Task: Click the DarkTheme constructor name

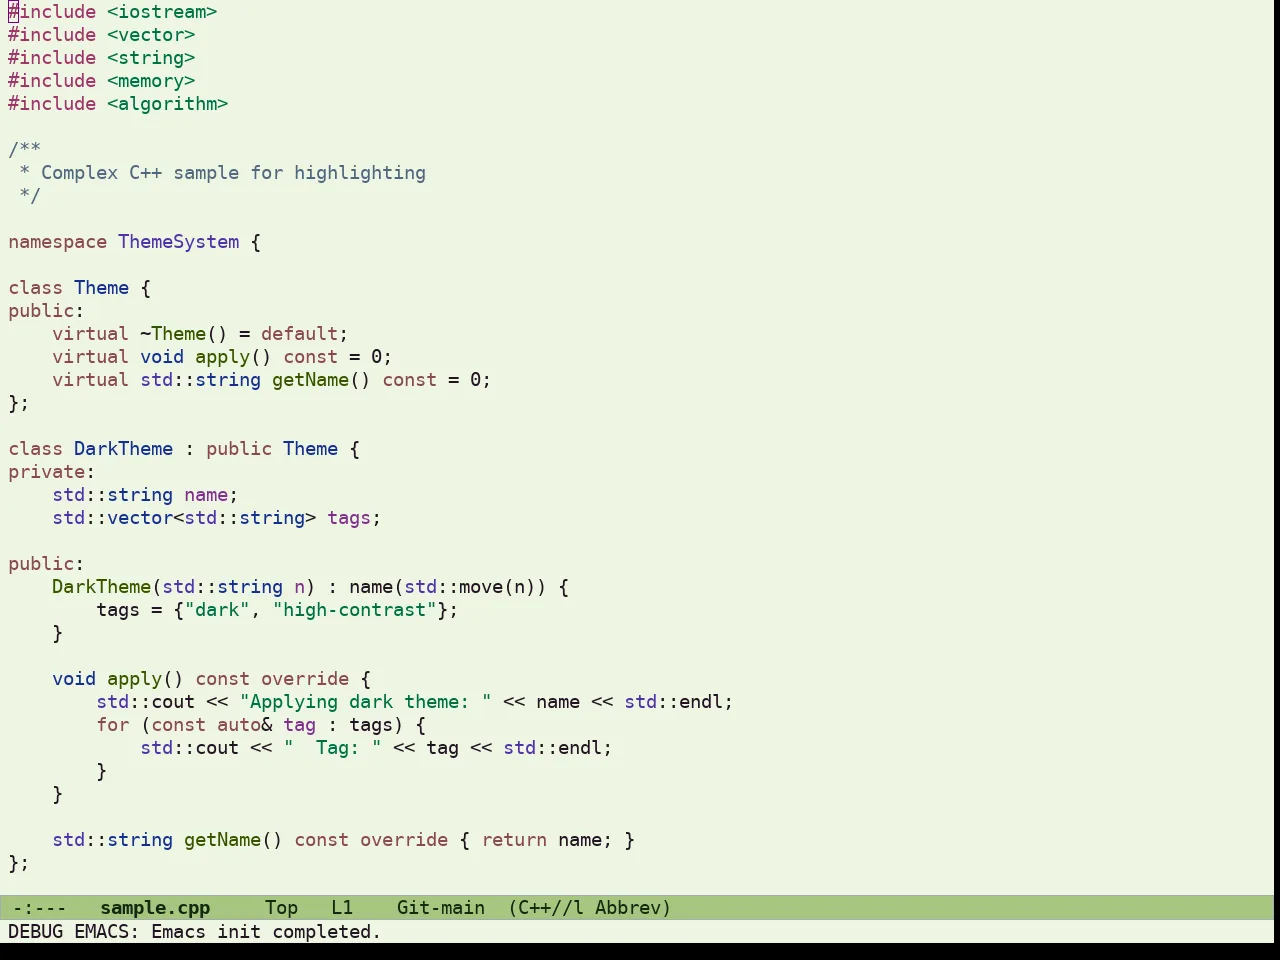Action: (x=101, y=587)
